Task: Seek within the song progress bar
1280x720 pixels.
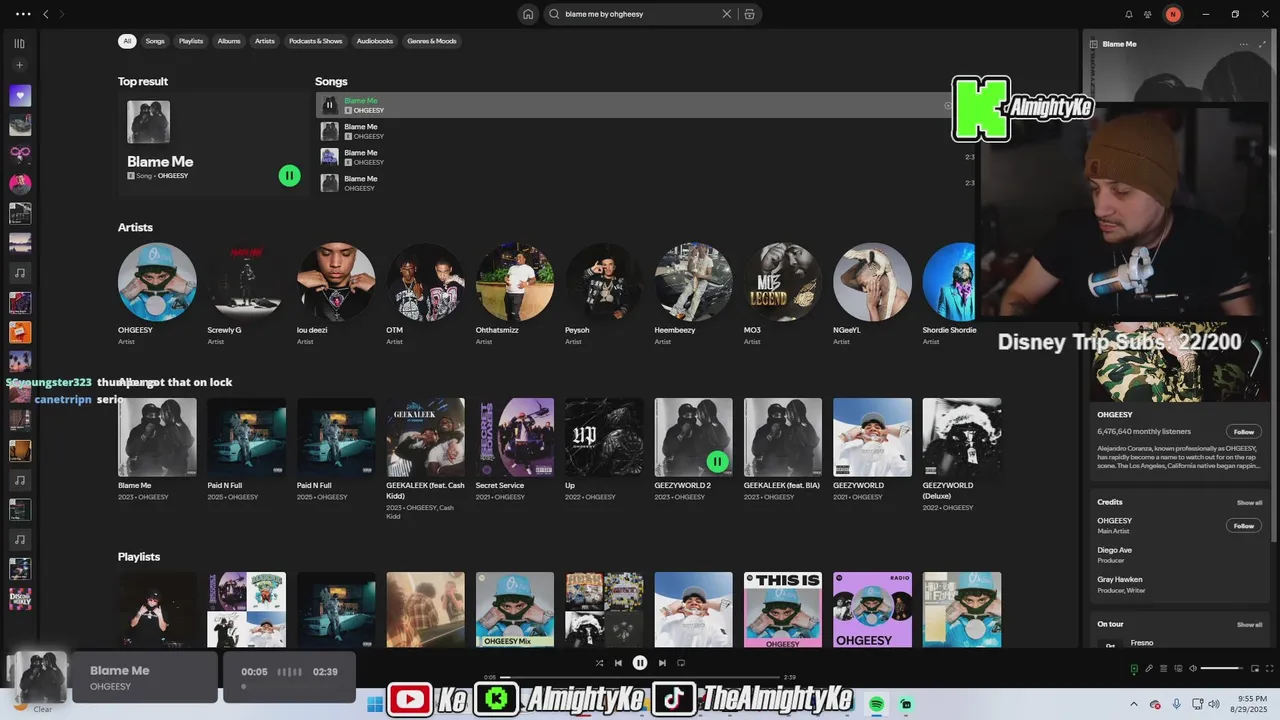Action: 640,678
